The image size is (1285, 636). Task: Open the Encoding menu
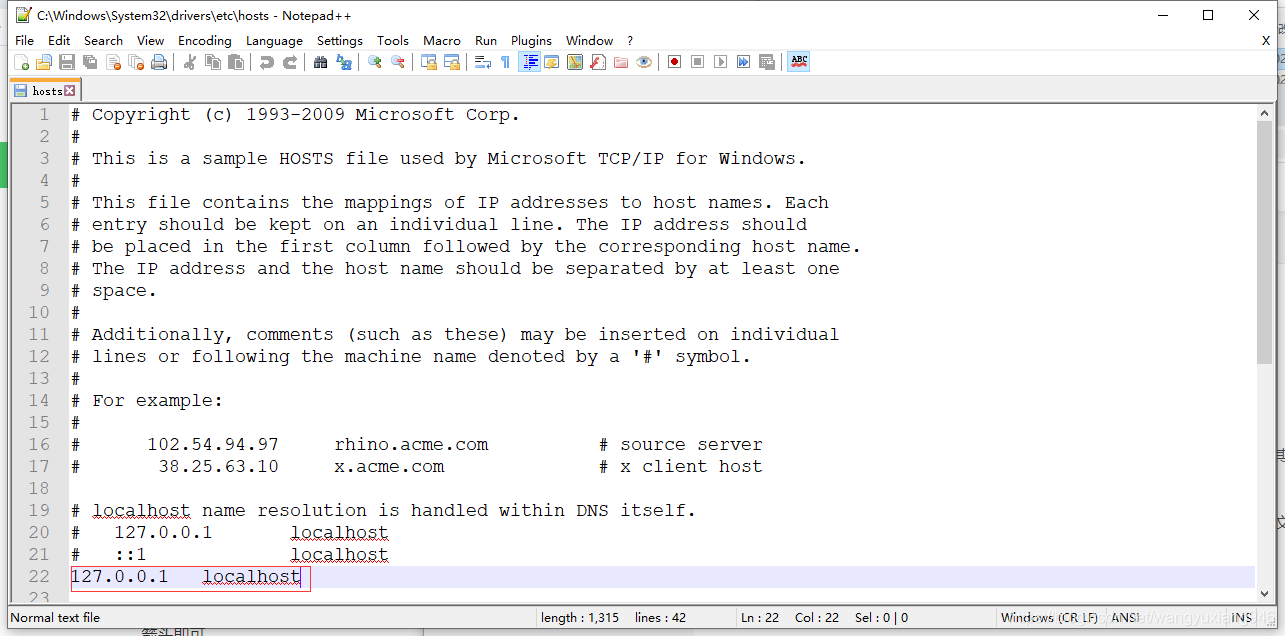pyautogui.click(x=205, y=41)
